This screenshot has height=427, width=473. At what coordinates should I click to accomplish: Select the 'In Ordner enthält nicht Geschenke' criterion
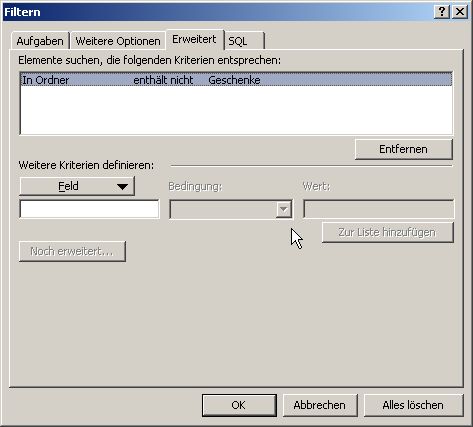(x=236, y=80)
